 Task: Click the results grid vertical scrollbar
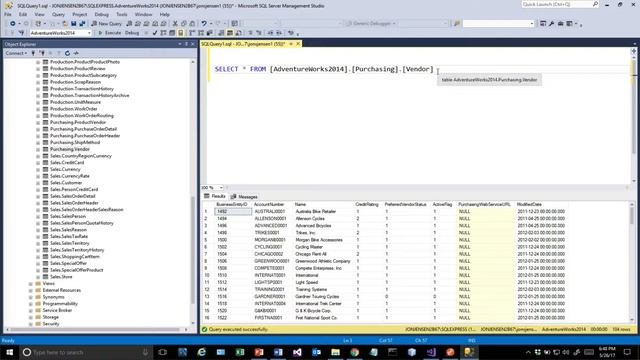click(632, 261)
